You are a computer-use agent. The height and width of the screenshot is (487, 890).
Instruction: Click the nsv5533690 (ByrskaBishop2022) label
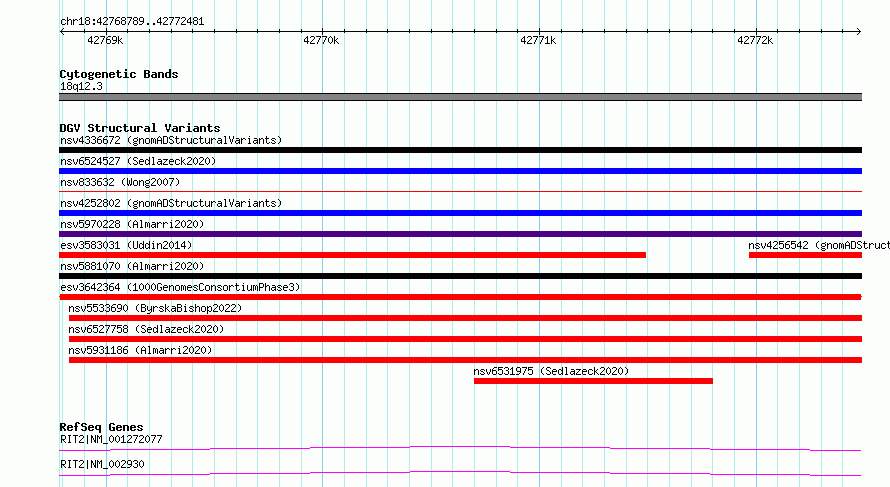pos(155,308)
